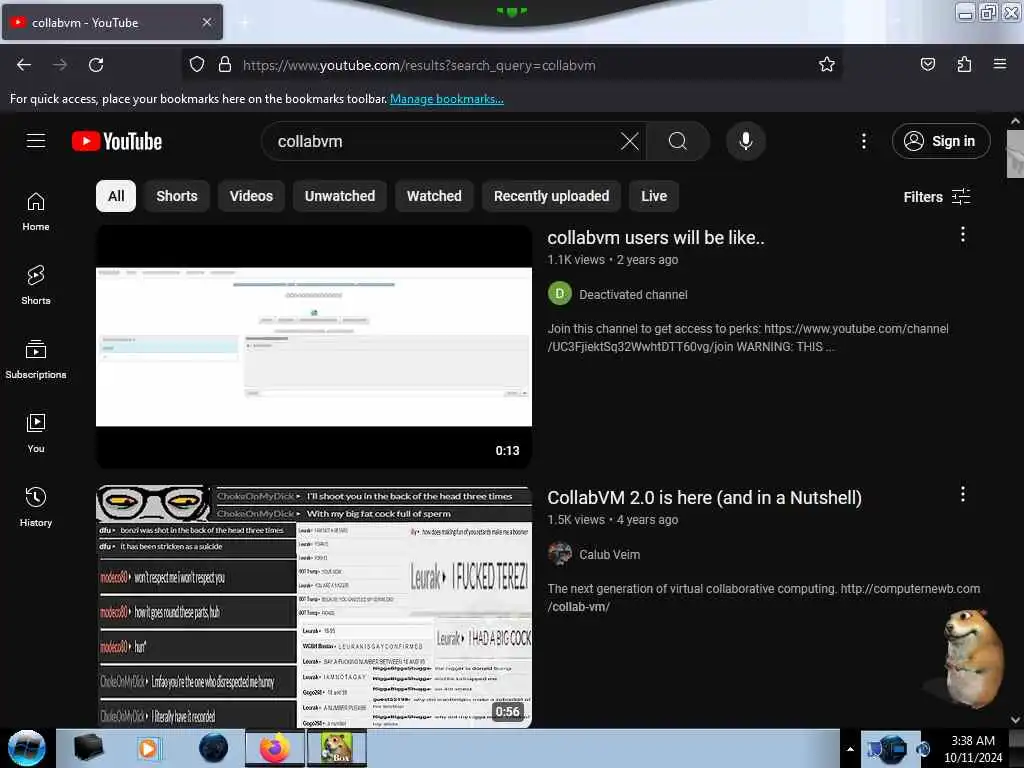Click the Deactivated channel green avatar

click(x=560, y=294)
